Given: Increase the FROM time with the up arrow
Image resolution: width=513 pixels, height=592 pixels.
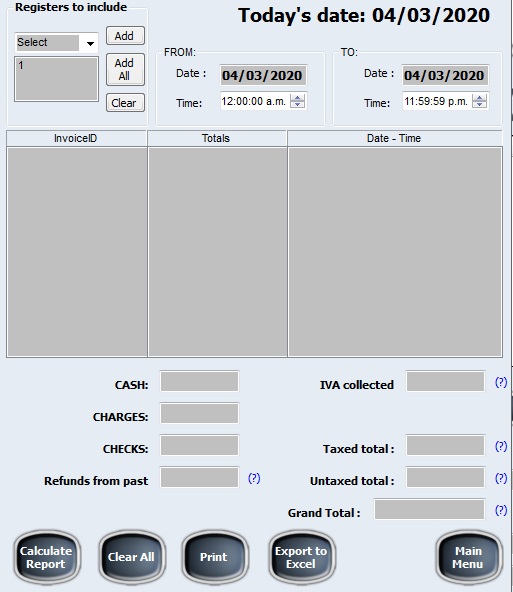Looking at the screenshot, I should (297, 98).
